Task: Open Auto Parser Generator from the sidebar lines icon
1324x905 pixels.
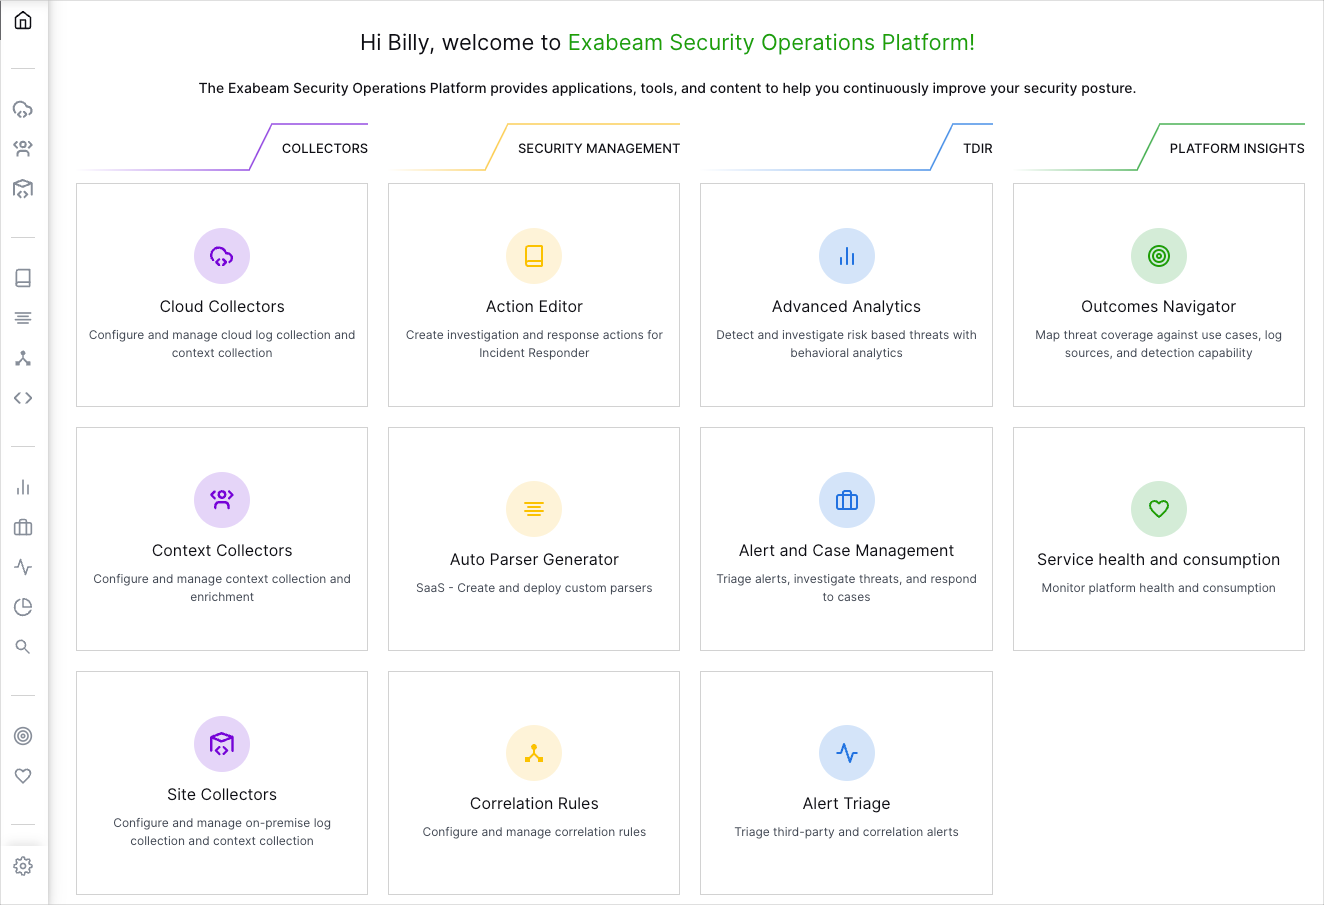Action: [23, 318]
